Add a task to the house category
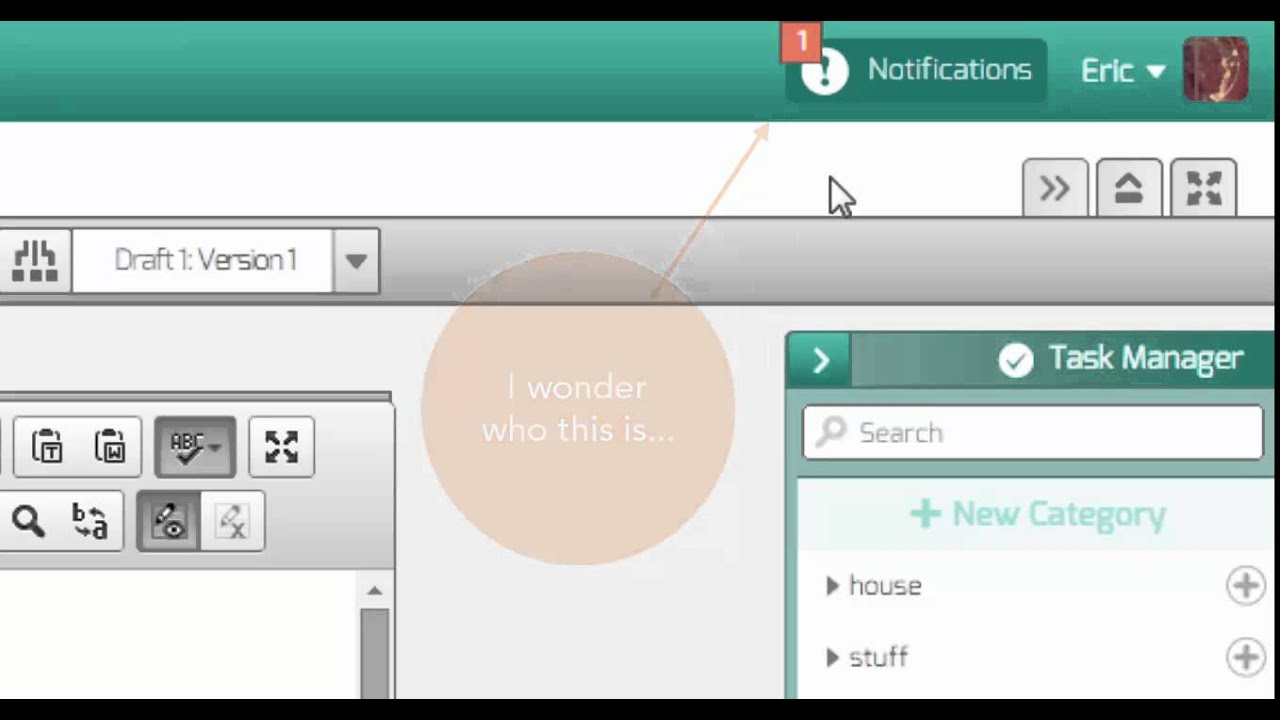Image resolution: width=1280 pixels, height=720 pixels. 1245,586
